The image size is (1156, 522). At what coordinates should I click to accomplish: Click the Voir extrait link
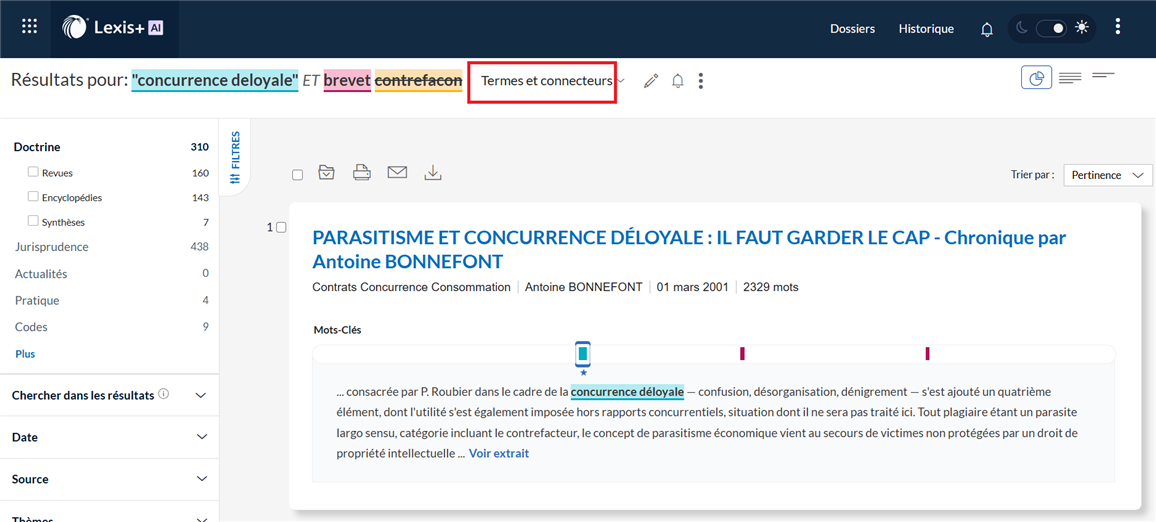[x=498, y=453]
